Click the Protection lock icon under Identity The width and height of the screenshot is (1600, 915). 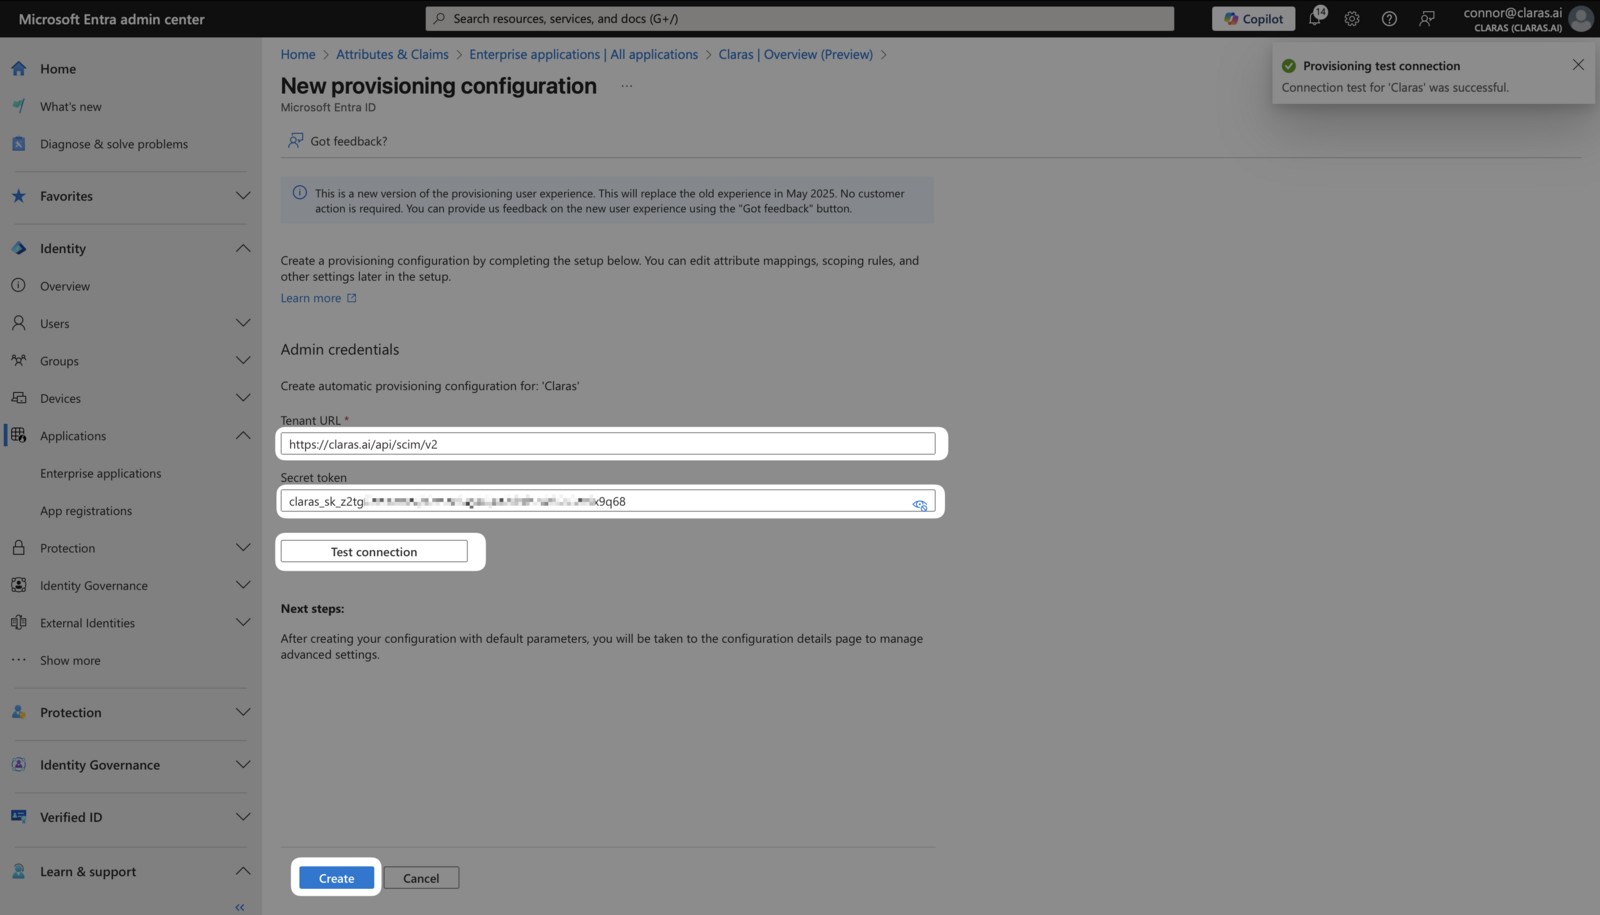click(19, 548)
